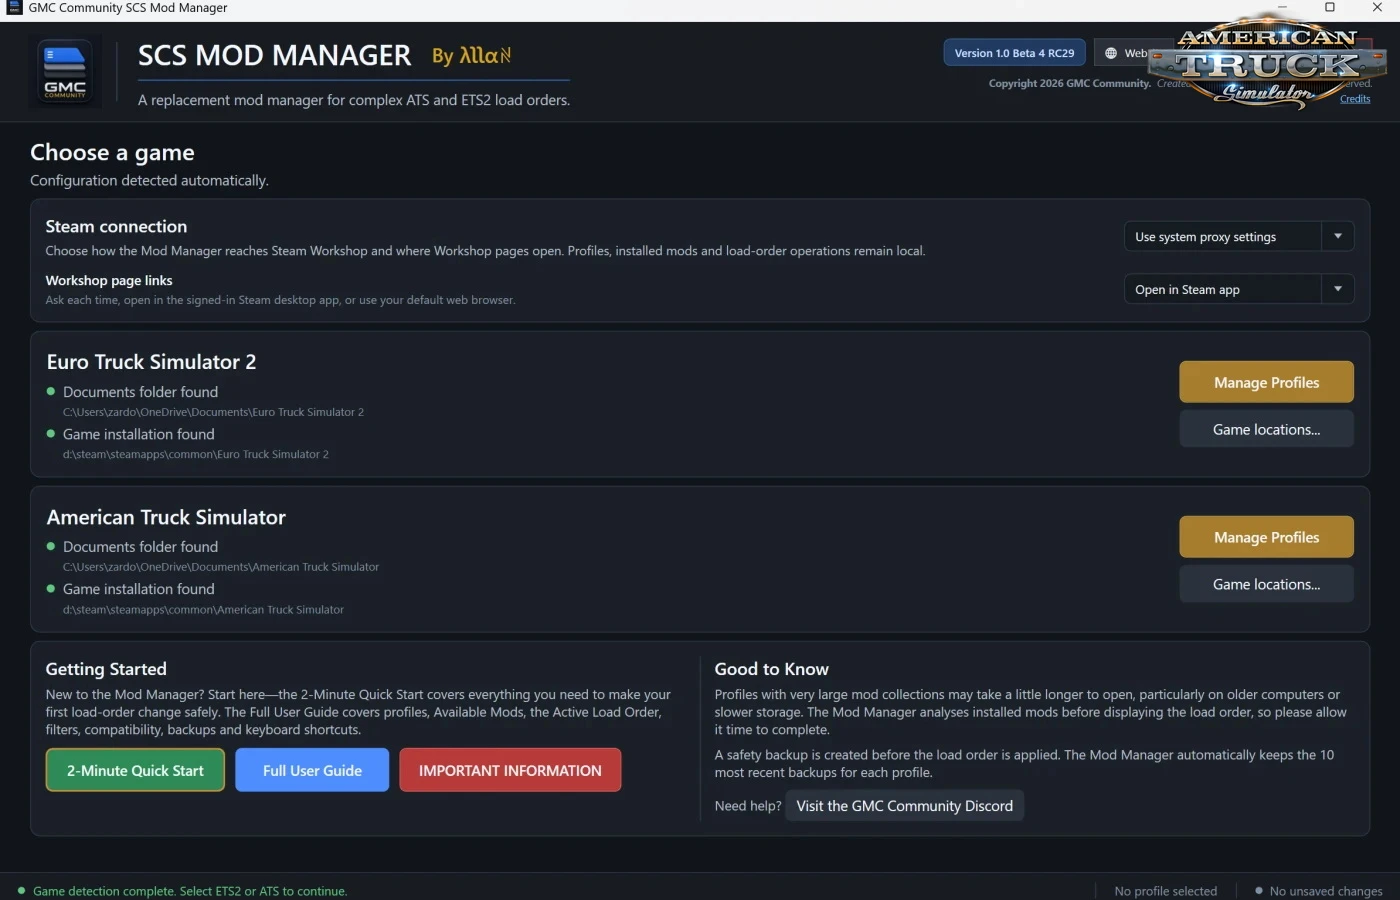Click the globe icon of the Web button

[x=1110, y=53]
